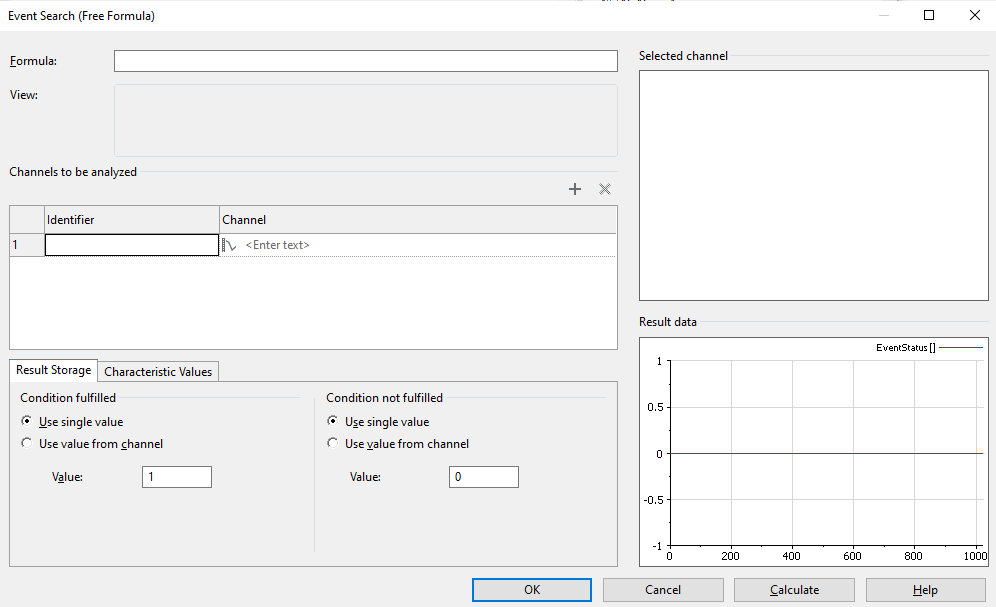
Task: Select 'Use single value' under Condition fulfilled
Action: pos(26,422)
